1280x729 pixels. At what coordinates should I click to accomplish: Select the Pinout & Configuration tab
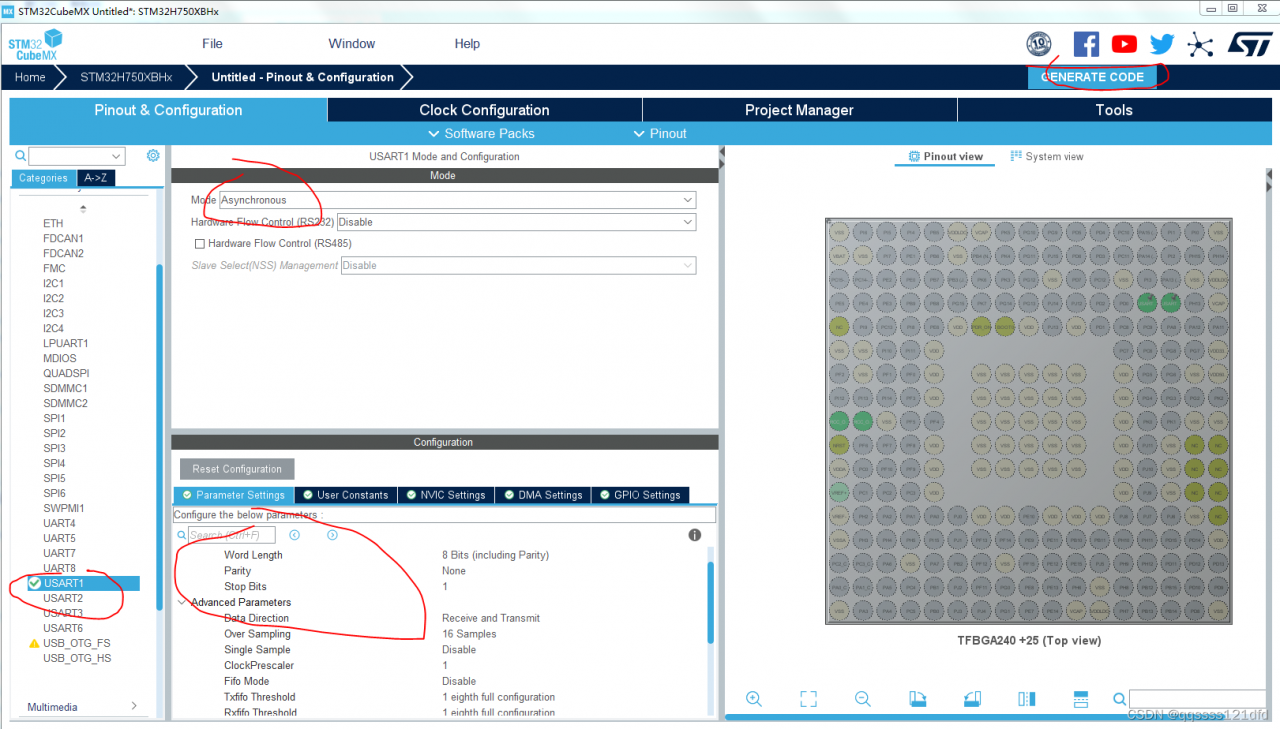click(x=168, y=110)
